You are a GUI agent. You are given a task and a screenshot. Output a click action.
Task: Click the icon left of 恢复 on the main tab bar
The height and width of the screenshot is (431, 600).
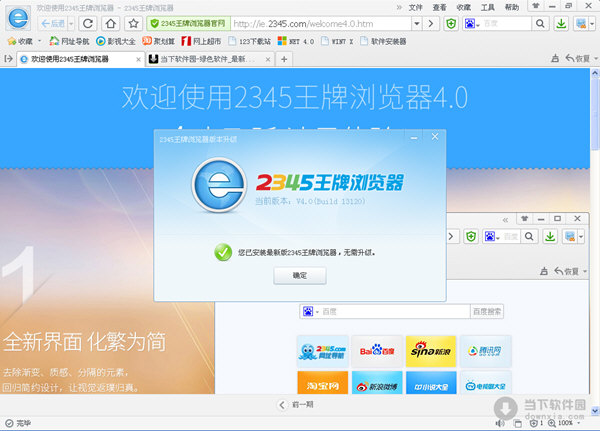point(555,59)
